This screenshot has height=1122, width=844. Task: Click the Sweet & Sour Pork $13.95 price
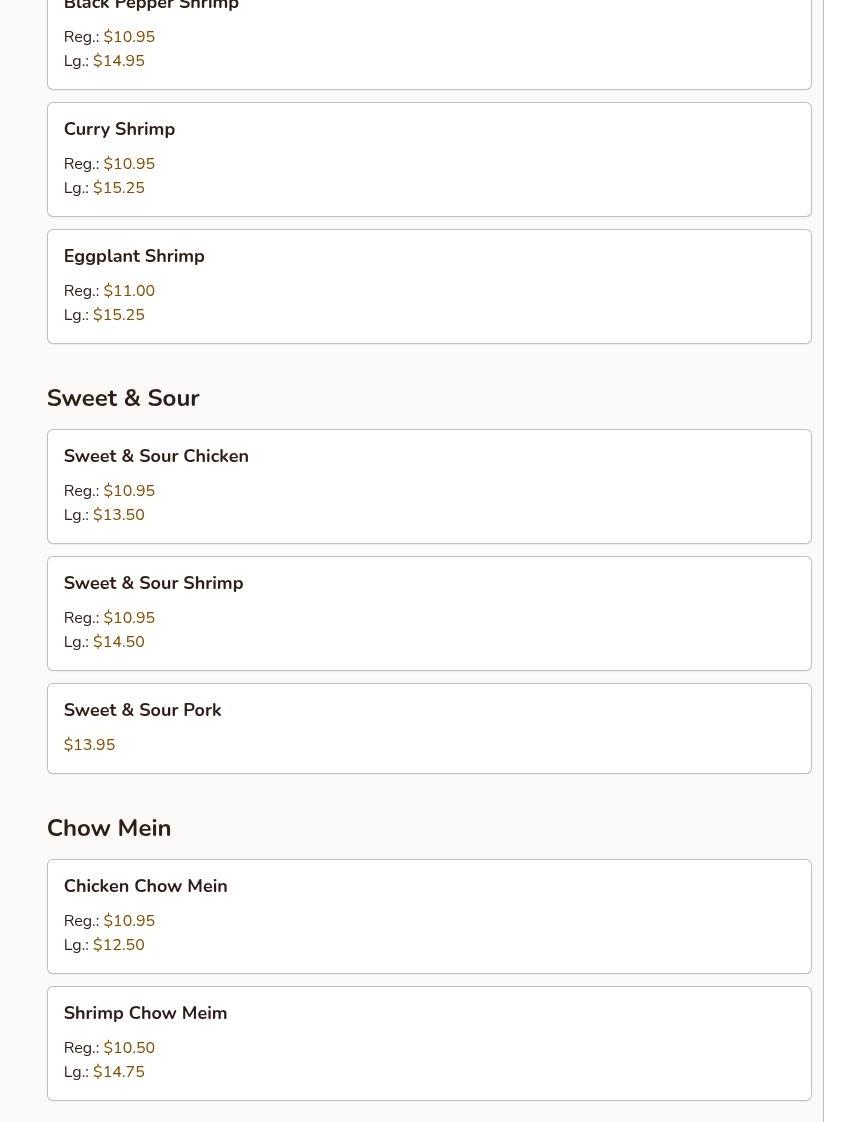pyautogui.click(x=89, y=745)
